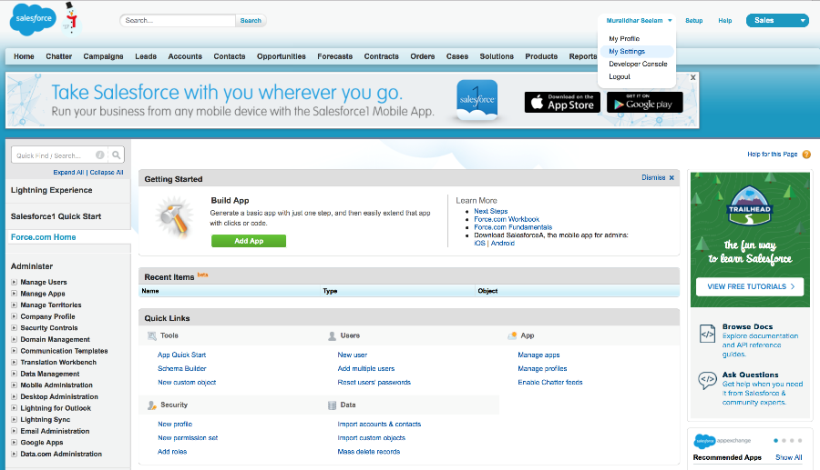Image resolution: width=820 pixels, height=470 pixels.
Task: Open the Campaigns tab
Action: coord(103,56)
